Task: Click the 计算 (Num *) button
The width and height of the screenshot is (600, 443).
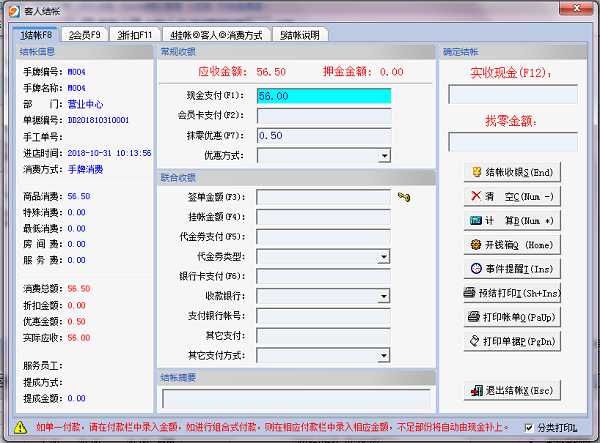Action: coord(512,221)
